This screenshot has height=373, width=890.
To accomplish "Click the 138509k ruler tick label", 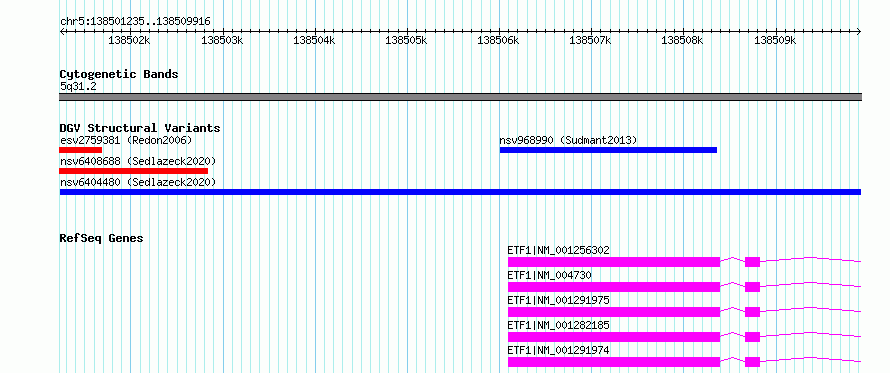I will (775, 40).
